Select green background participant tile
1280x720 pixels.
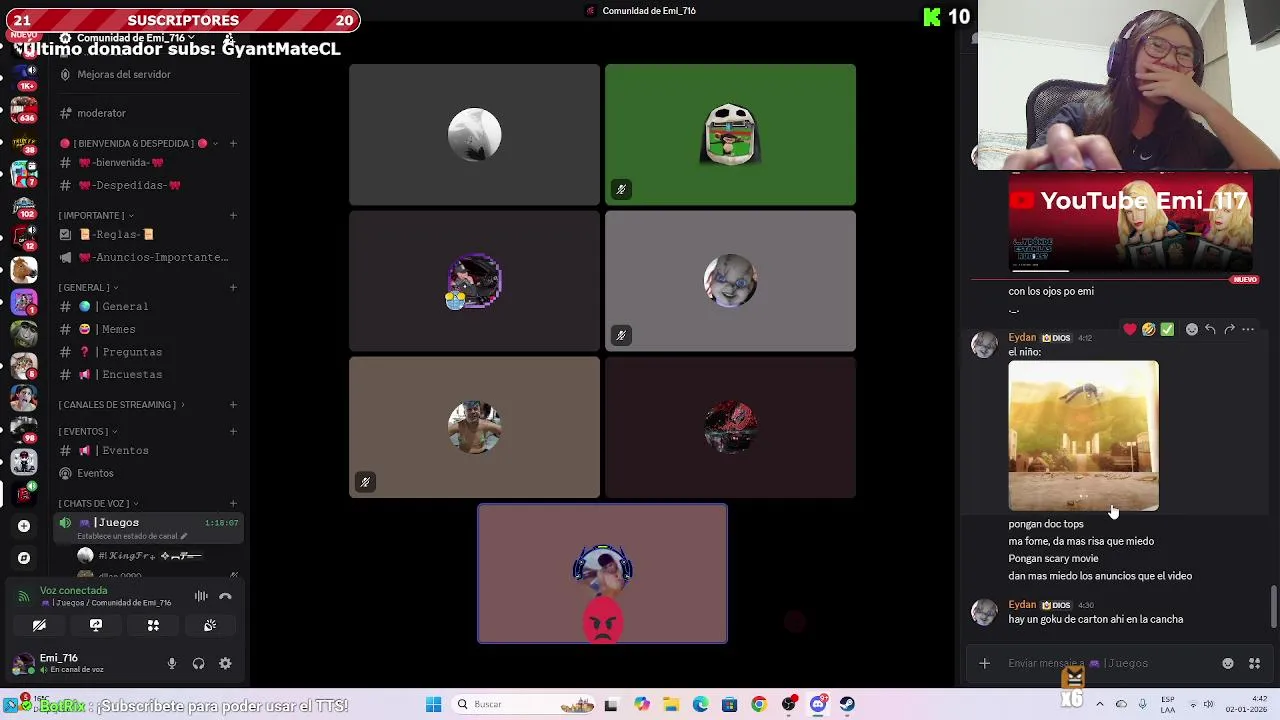pyautogui.click(x=730, y=134)
